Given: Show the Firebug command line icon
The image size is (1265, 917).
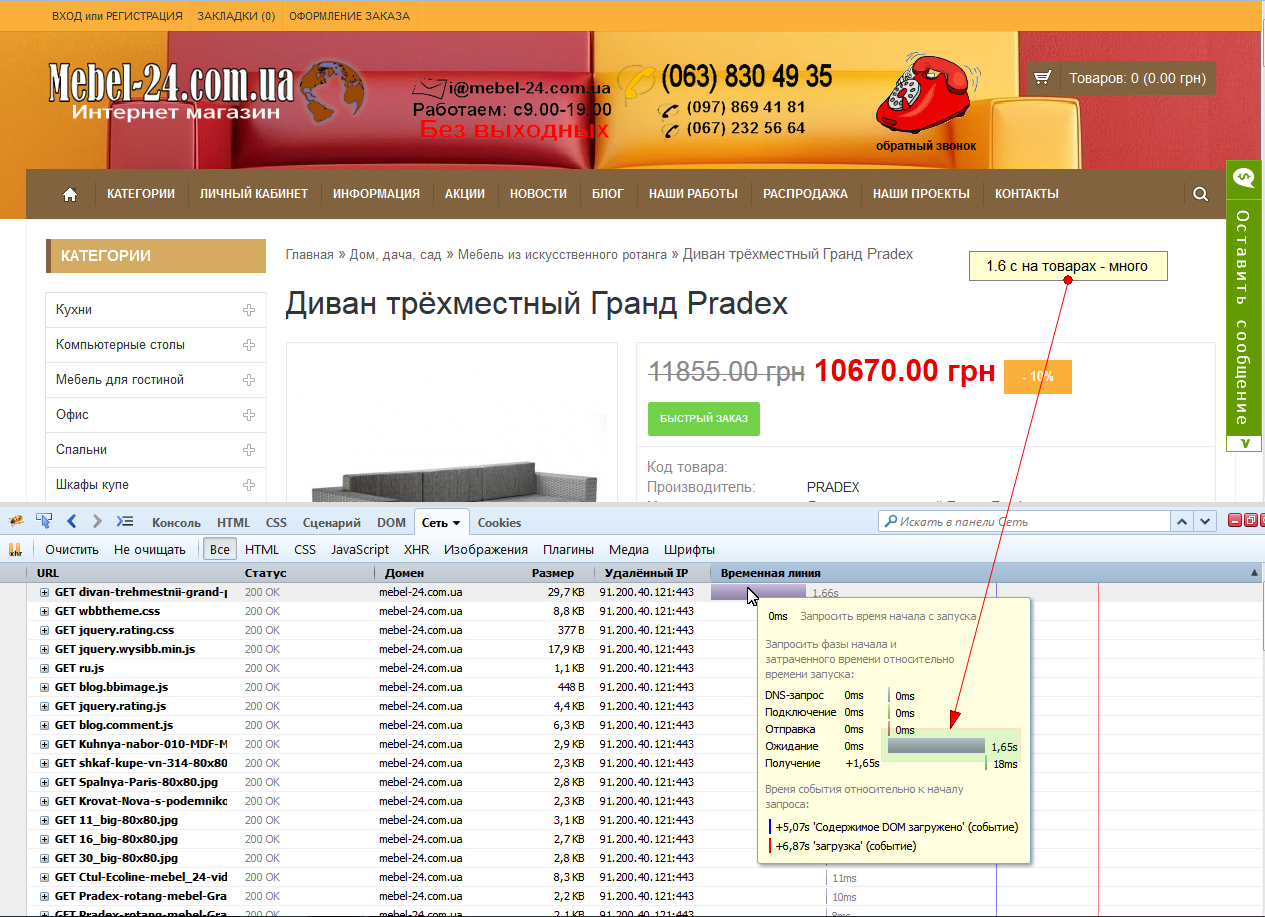Looking at the screenshot, I should coord(125,521).
